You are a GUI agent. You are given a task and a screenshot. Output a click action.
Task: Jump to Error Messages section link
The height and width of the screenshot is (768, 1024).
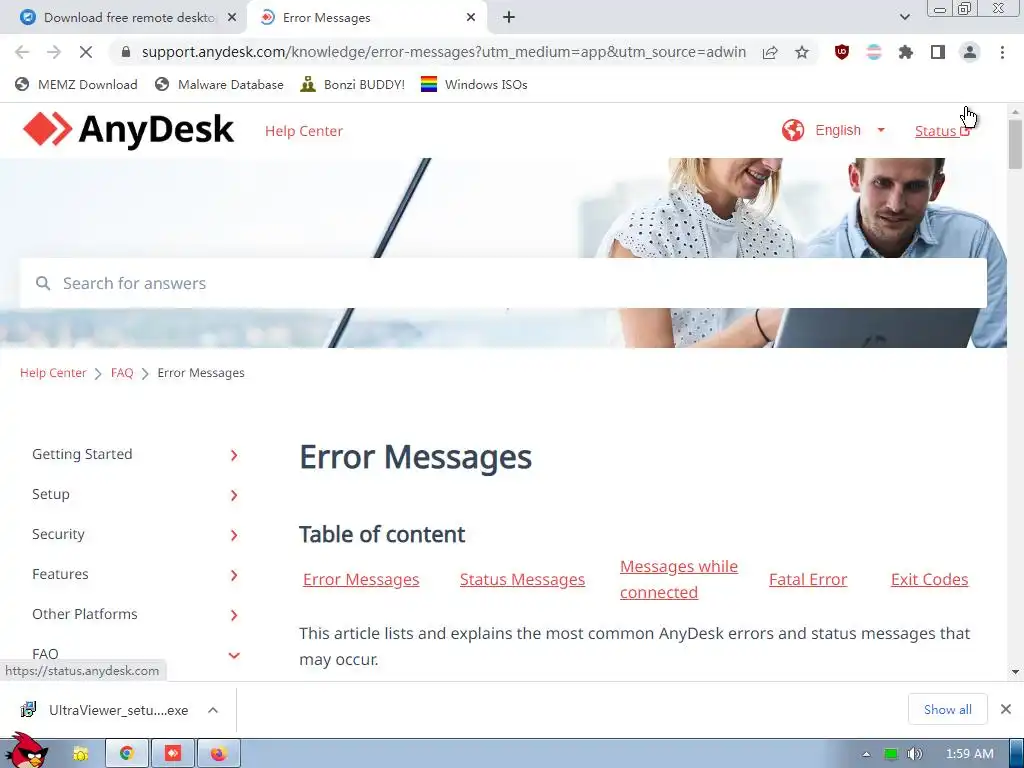tap(361, 579)
